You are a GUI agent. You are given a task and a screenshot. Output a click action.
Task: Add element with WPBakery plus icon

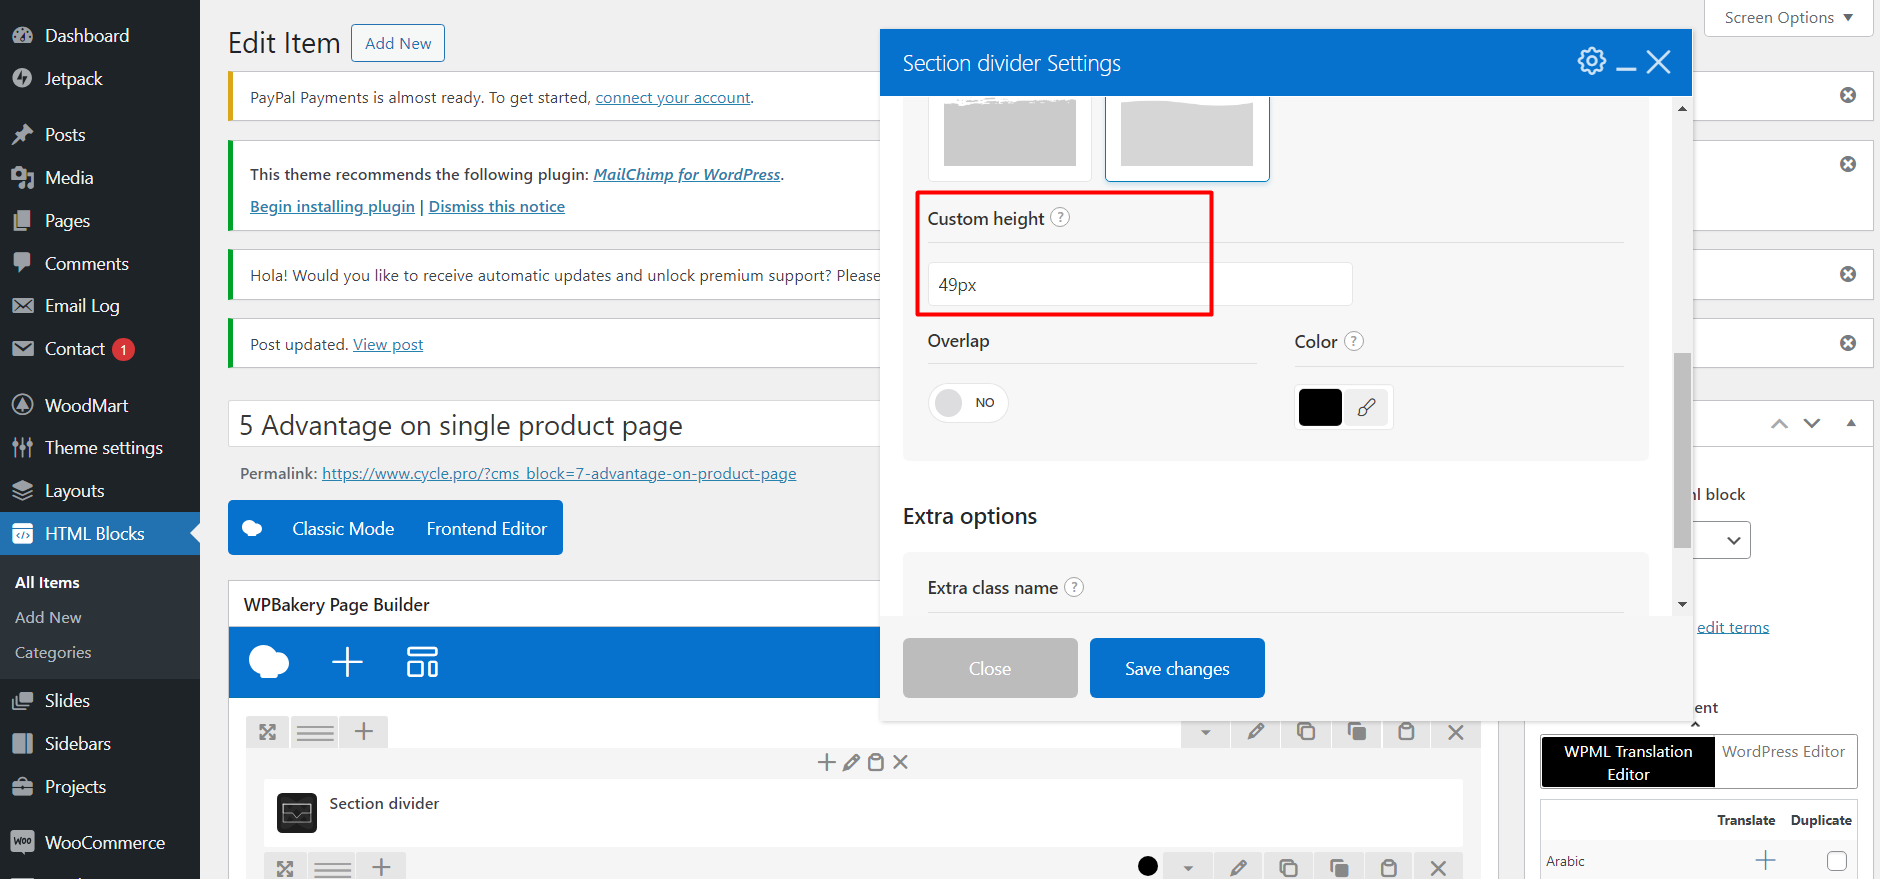pyautogui.click(x=347, y=662)
